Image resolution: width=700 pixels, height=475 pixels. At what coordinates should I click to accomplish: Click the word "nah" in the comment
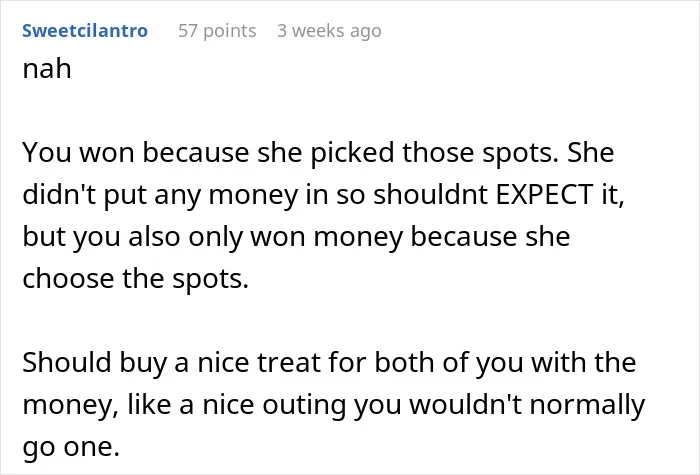click(47, 69)
